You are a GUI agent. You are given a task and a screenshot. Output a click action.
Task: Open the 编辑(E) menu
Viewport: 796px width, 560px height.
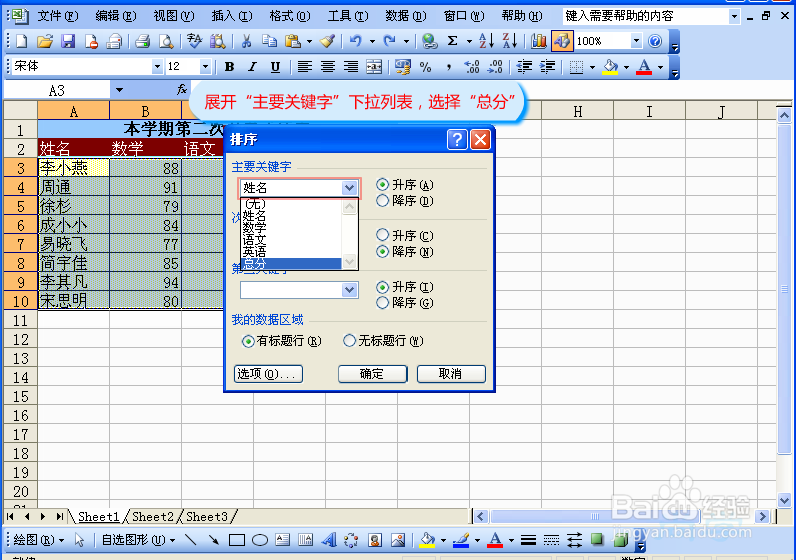click(116, 16)
